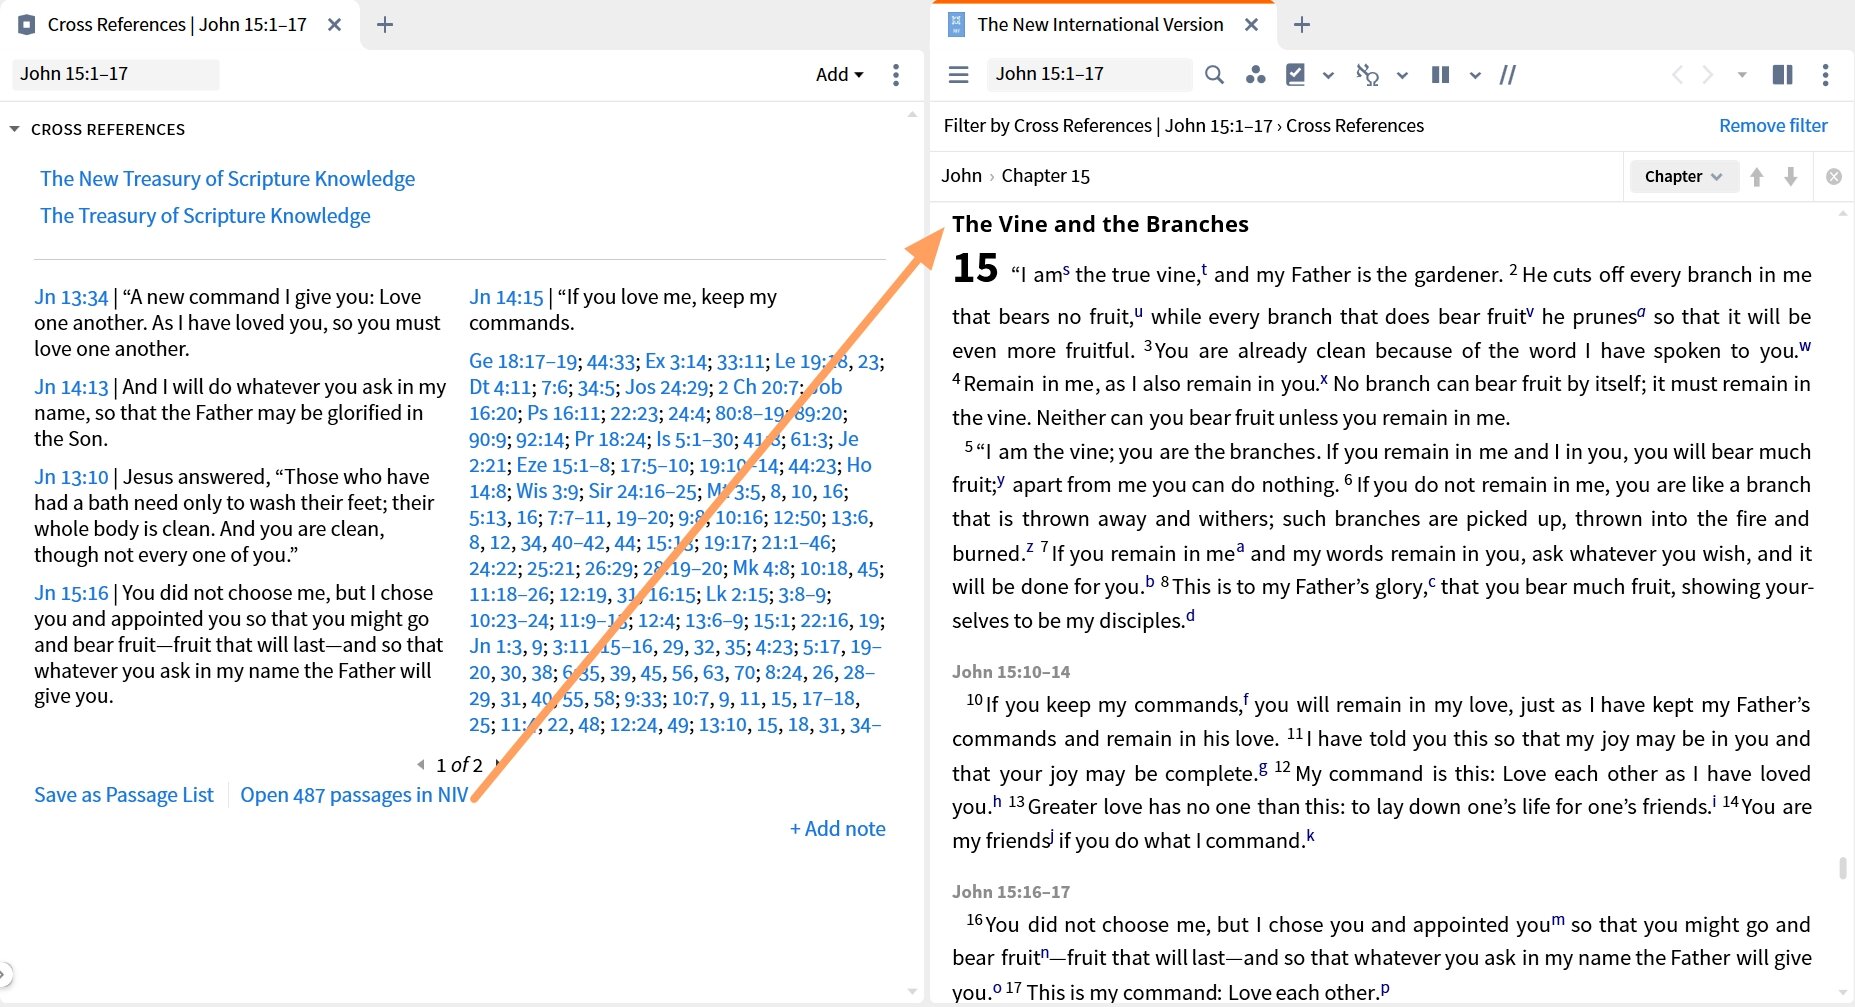Close the New International Version tab
The image size is (1855, 1007).
tap(1251, 24)
